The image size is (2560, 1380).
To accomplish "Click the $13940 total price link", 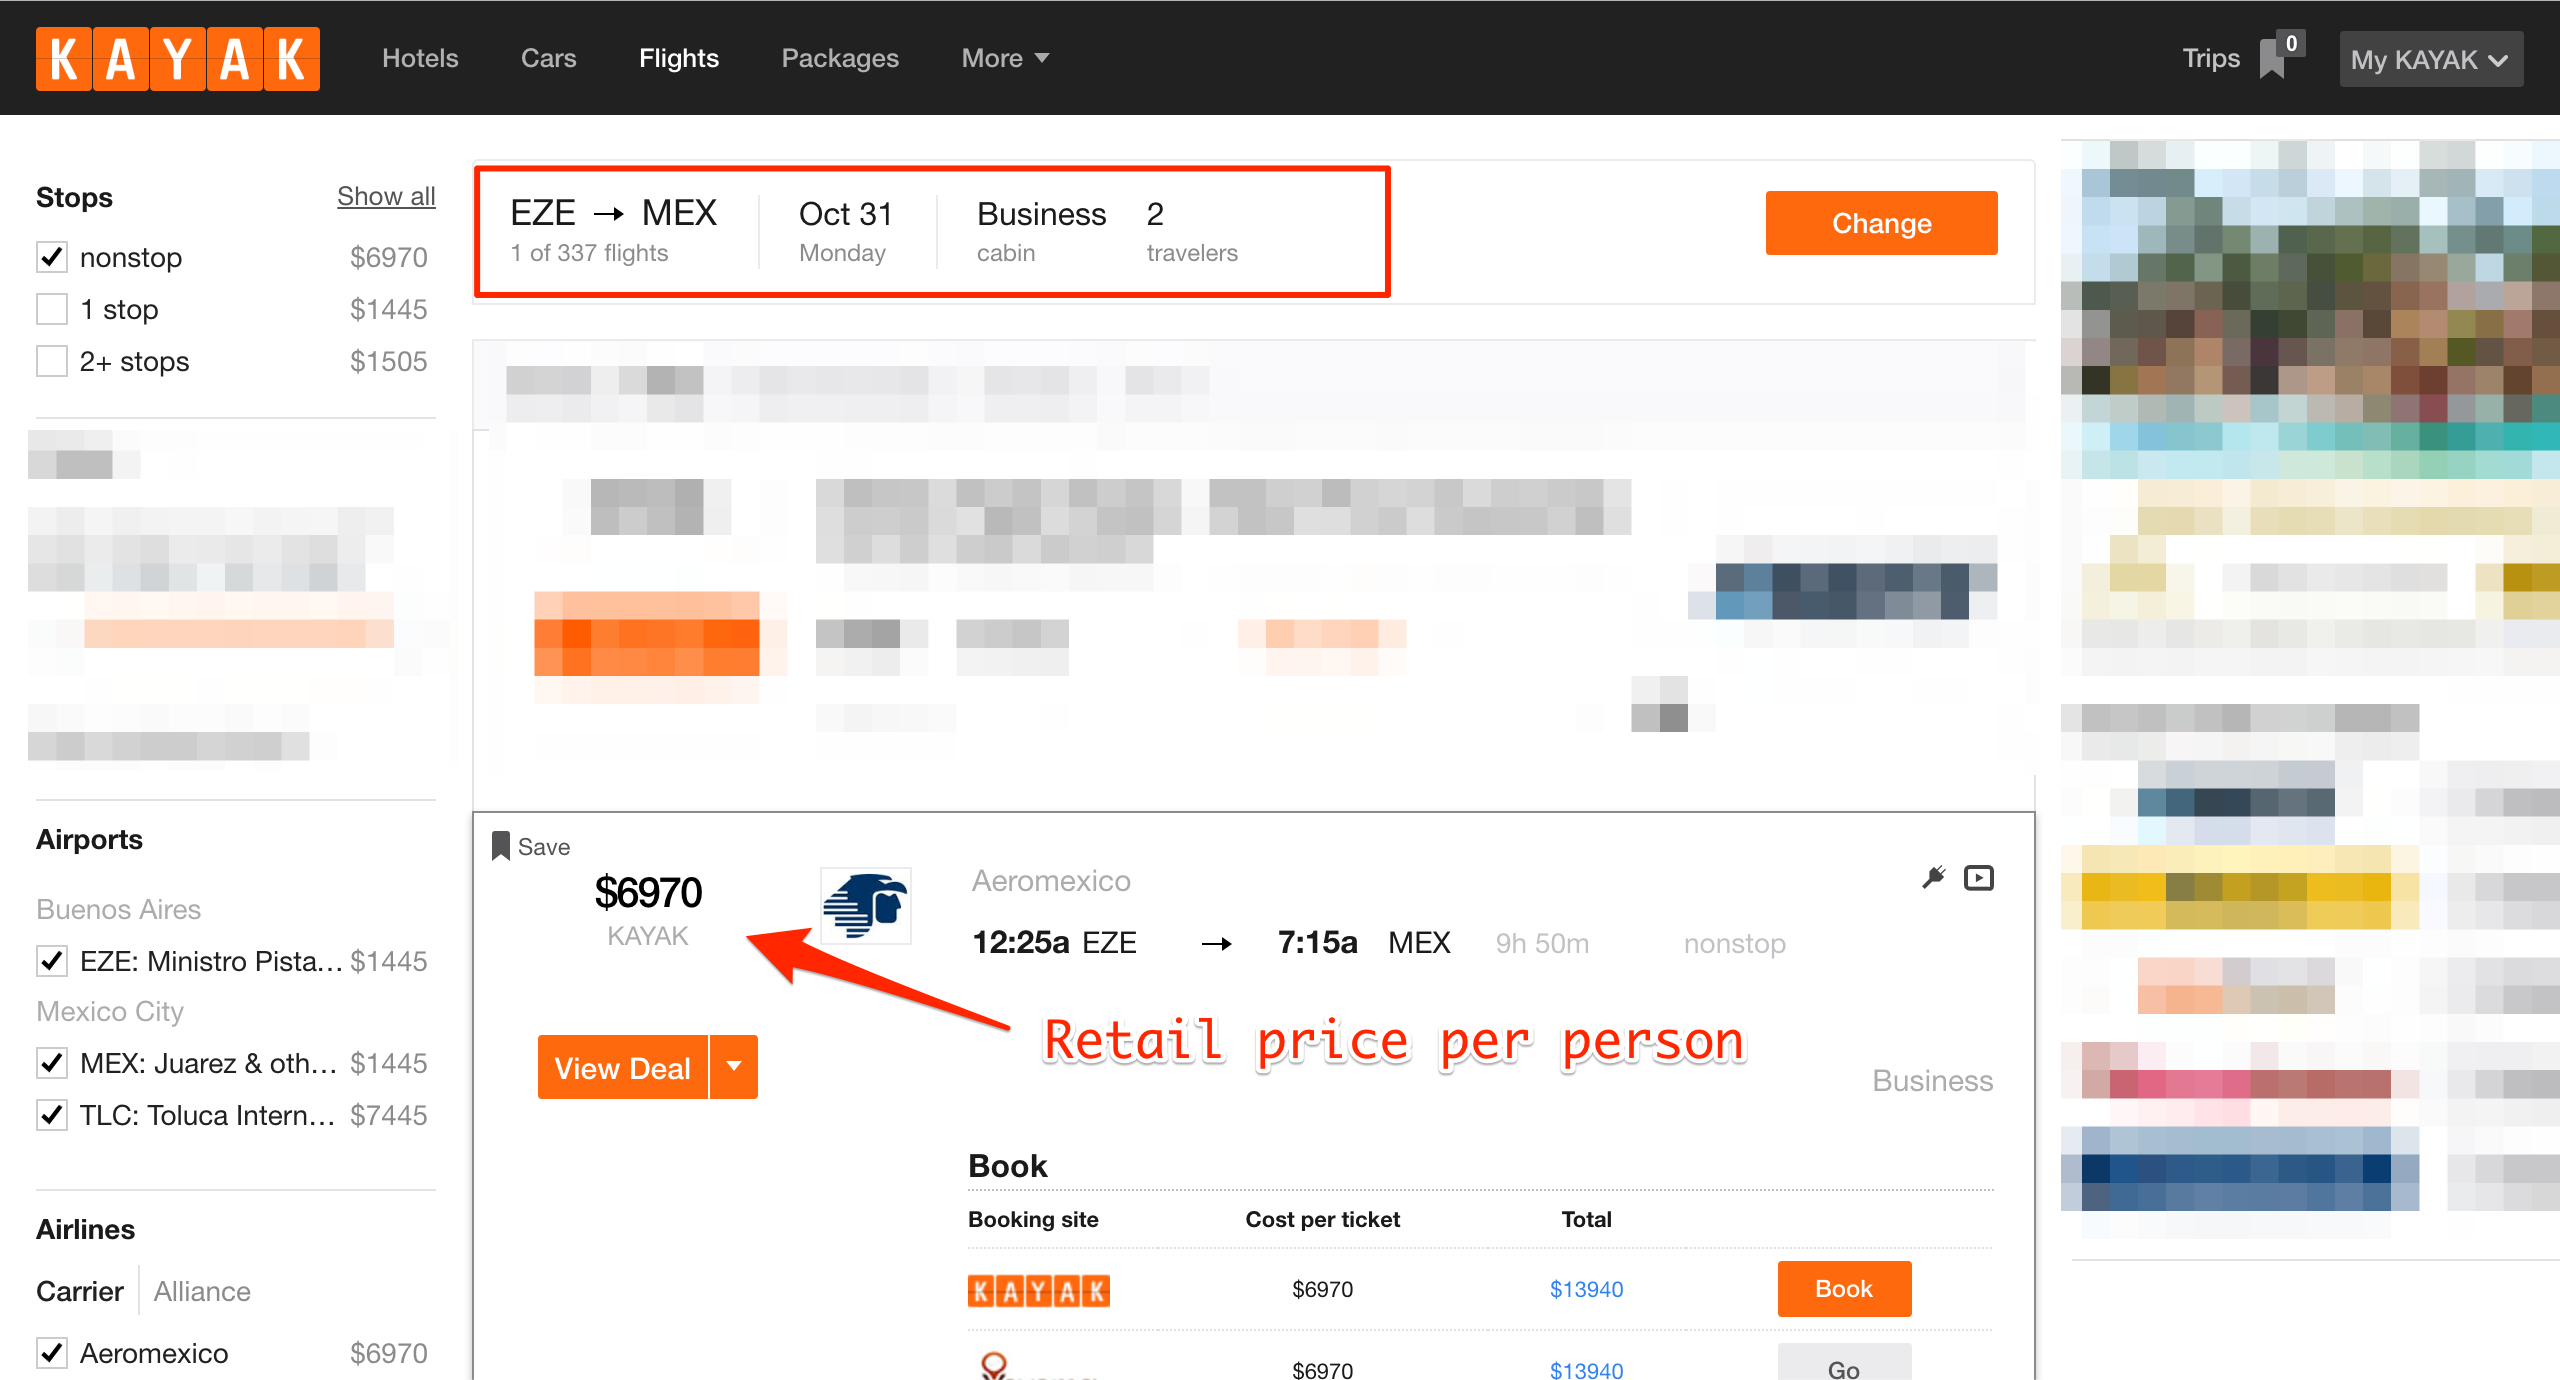I will (1586, 1289).
